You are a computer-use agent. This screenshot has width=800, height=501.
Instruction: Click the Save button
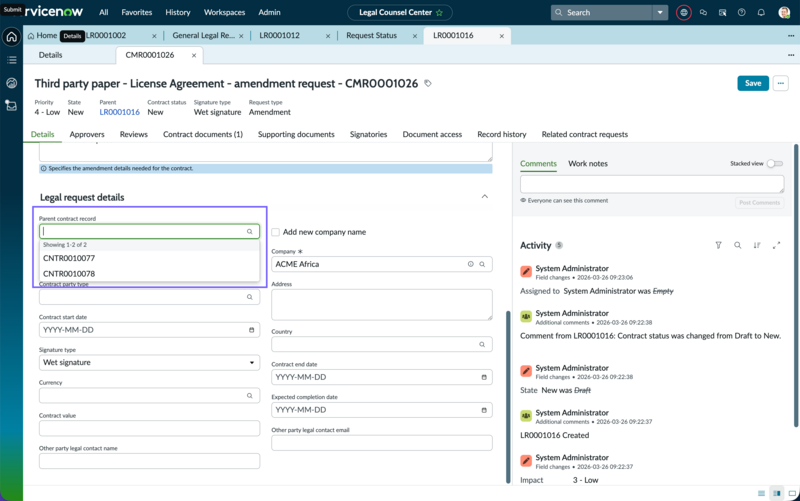click(753, 83)
